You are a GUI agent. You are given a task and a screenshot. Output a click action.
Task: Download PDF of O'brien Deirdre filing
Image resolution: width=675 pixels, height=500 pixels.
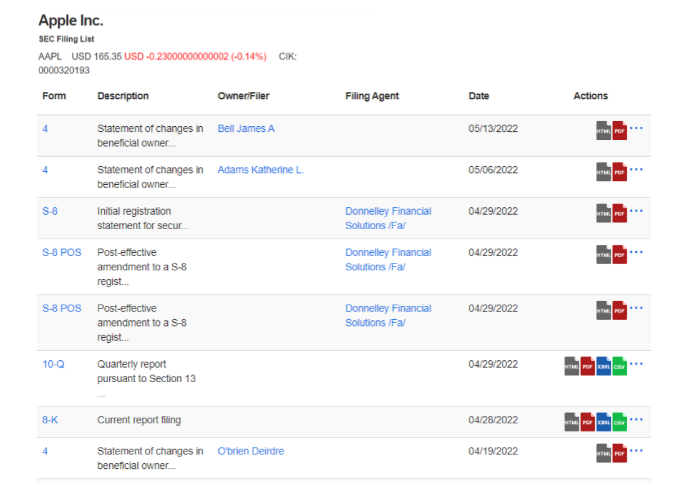(x=619, y=453)
